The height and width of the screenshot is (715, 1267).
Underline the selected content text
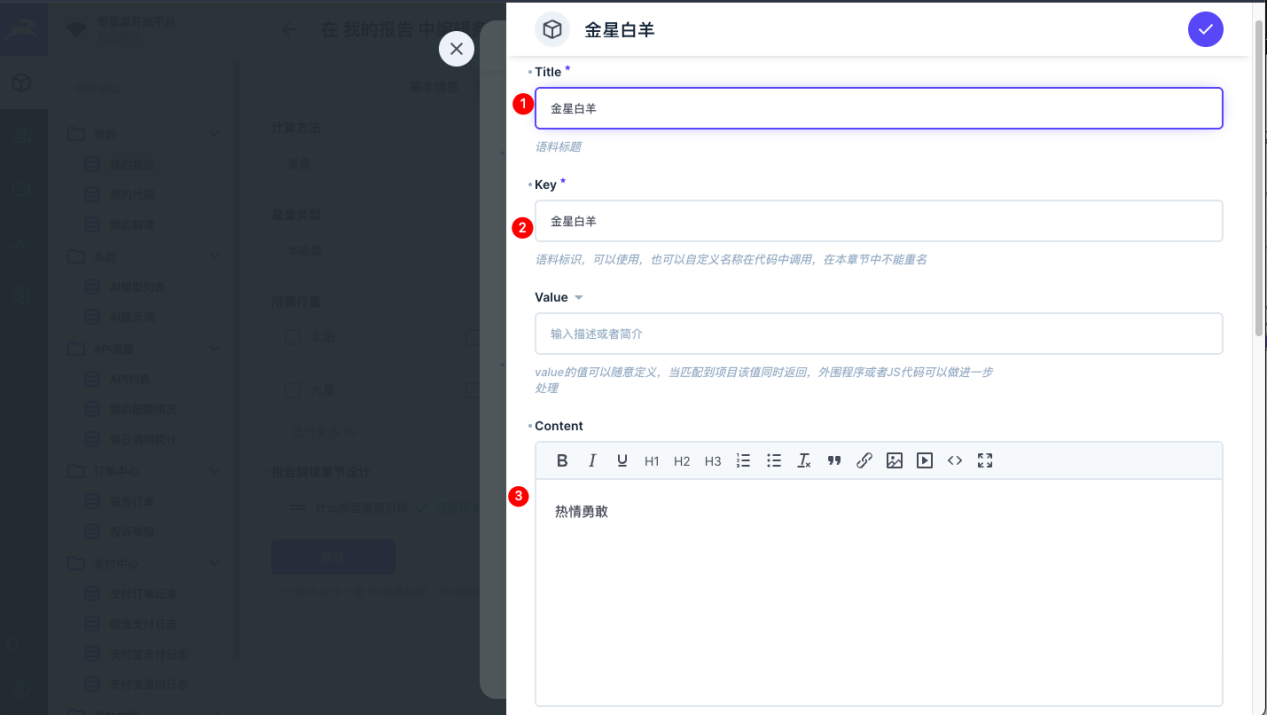pos(622,461)
